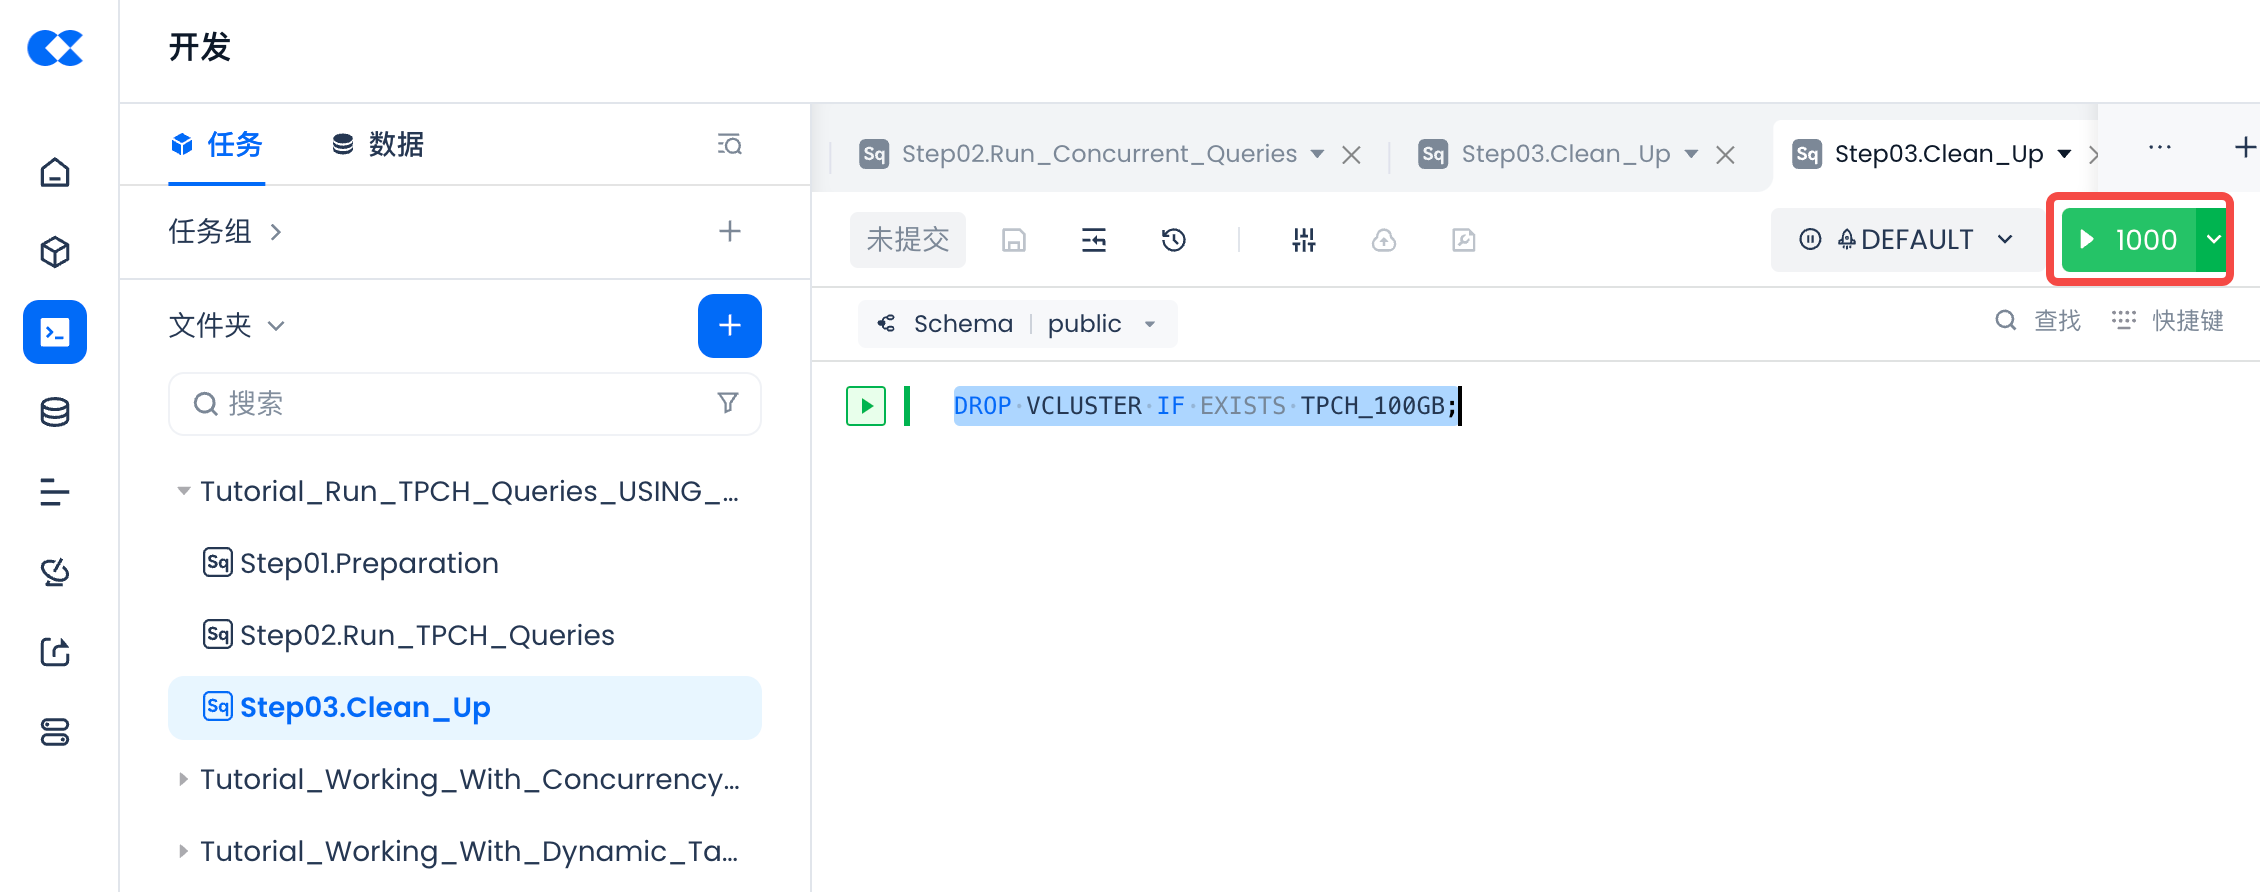Switch to Step02.Run_Concurrent_Queries tab
The width and height of the screenshot is (2260, 892).
[1098, 154]
